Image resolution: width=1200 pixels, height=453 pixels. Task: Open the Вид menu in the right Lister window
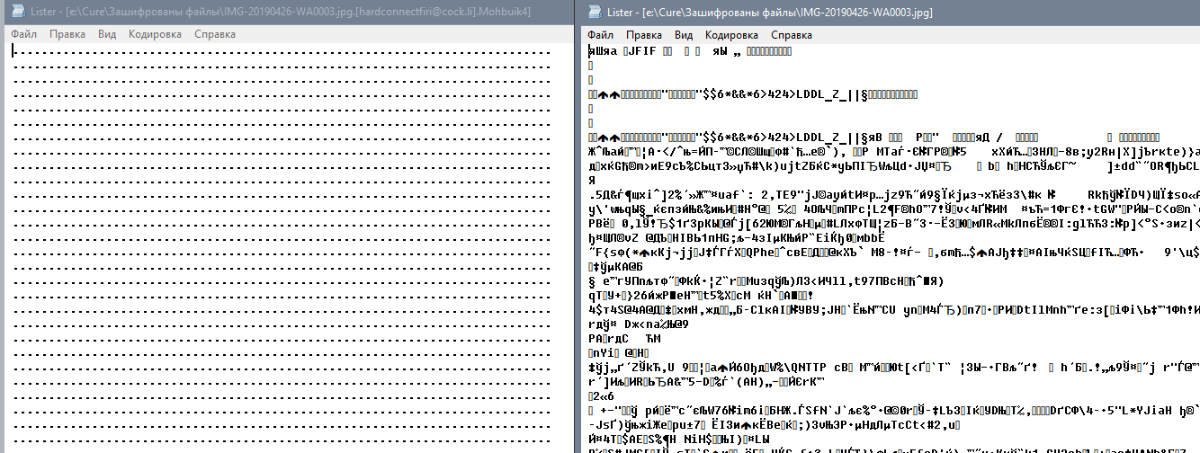[x=683, y=34]
